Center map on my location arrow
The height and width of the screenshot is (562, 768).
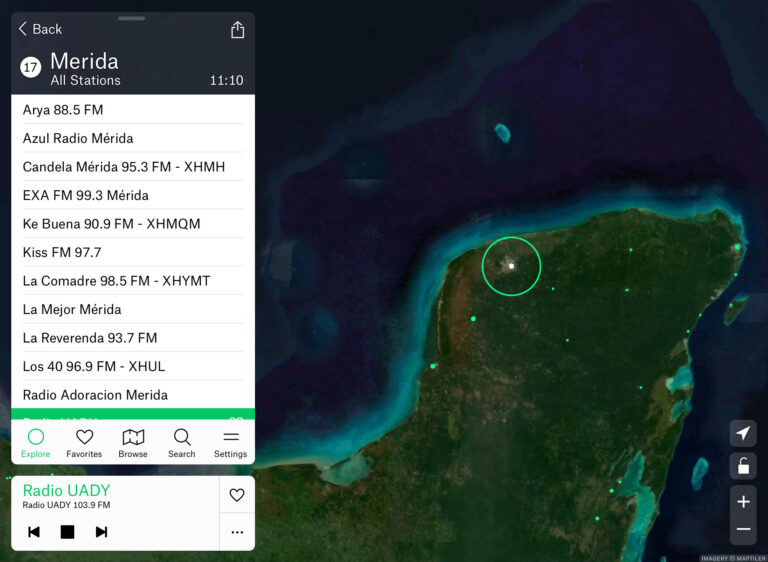coord(743,433)
